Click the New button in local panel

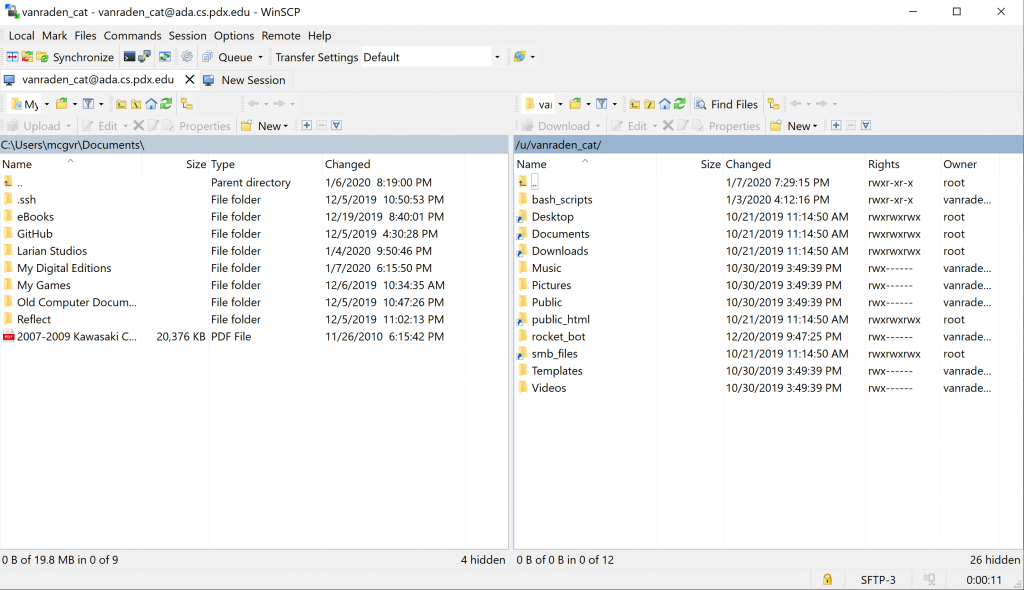(x=264, y=126)
